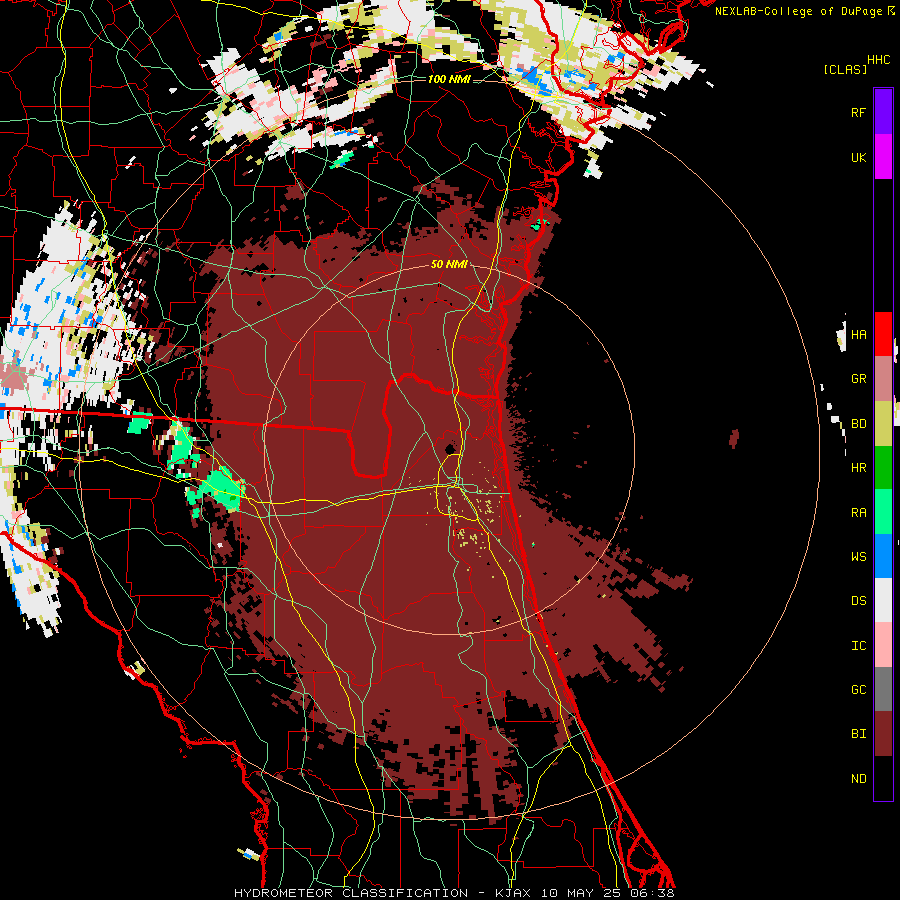
Task: Select the GR dusty pink legend swatch
Action: click(883, 379)
